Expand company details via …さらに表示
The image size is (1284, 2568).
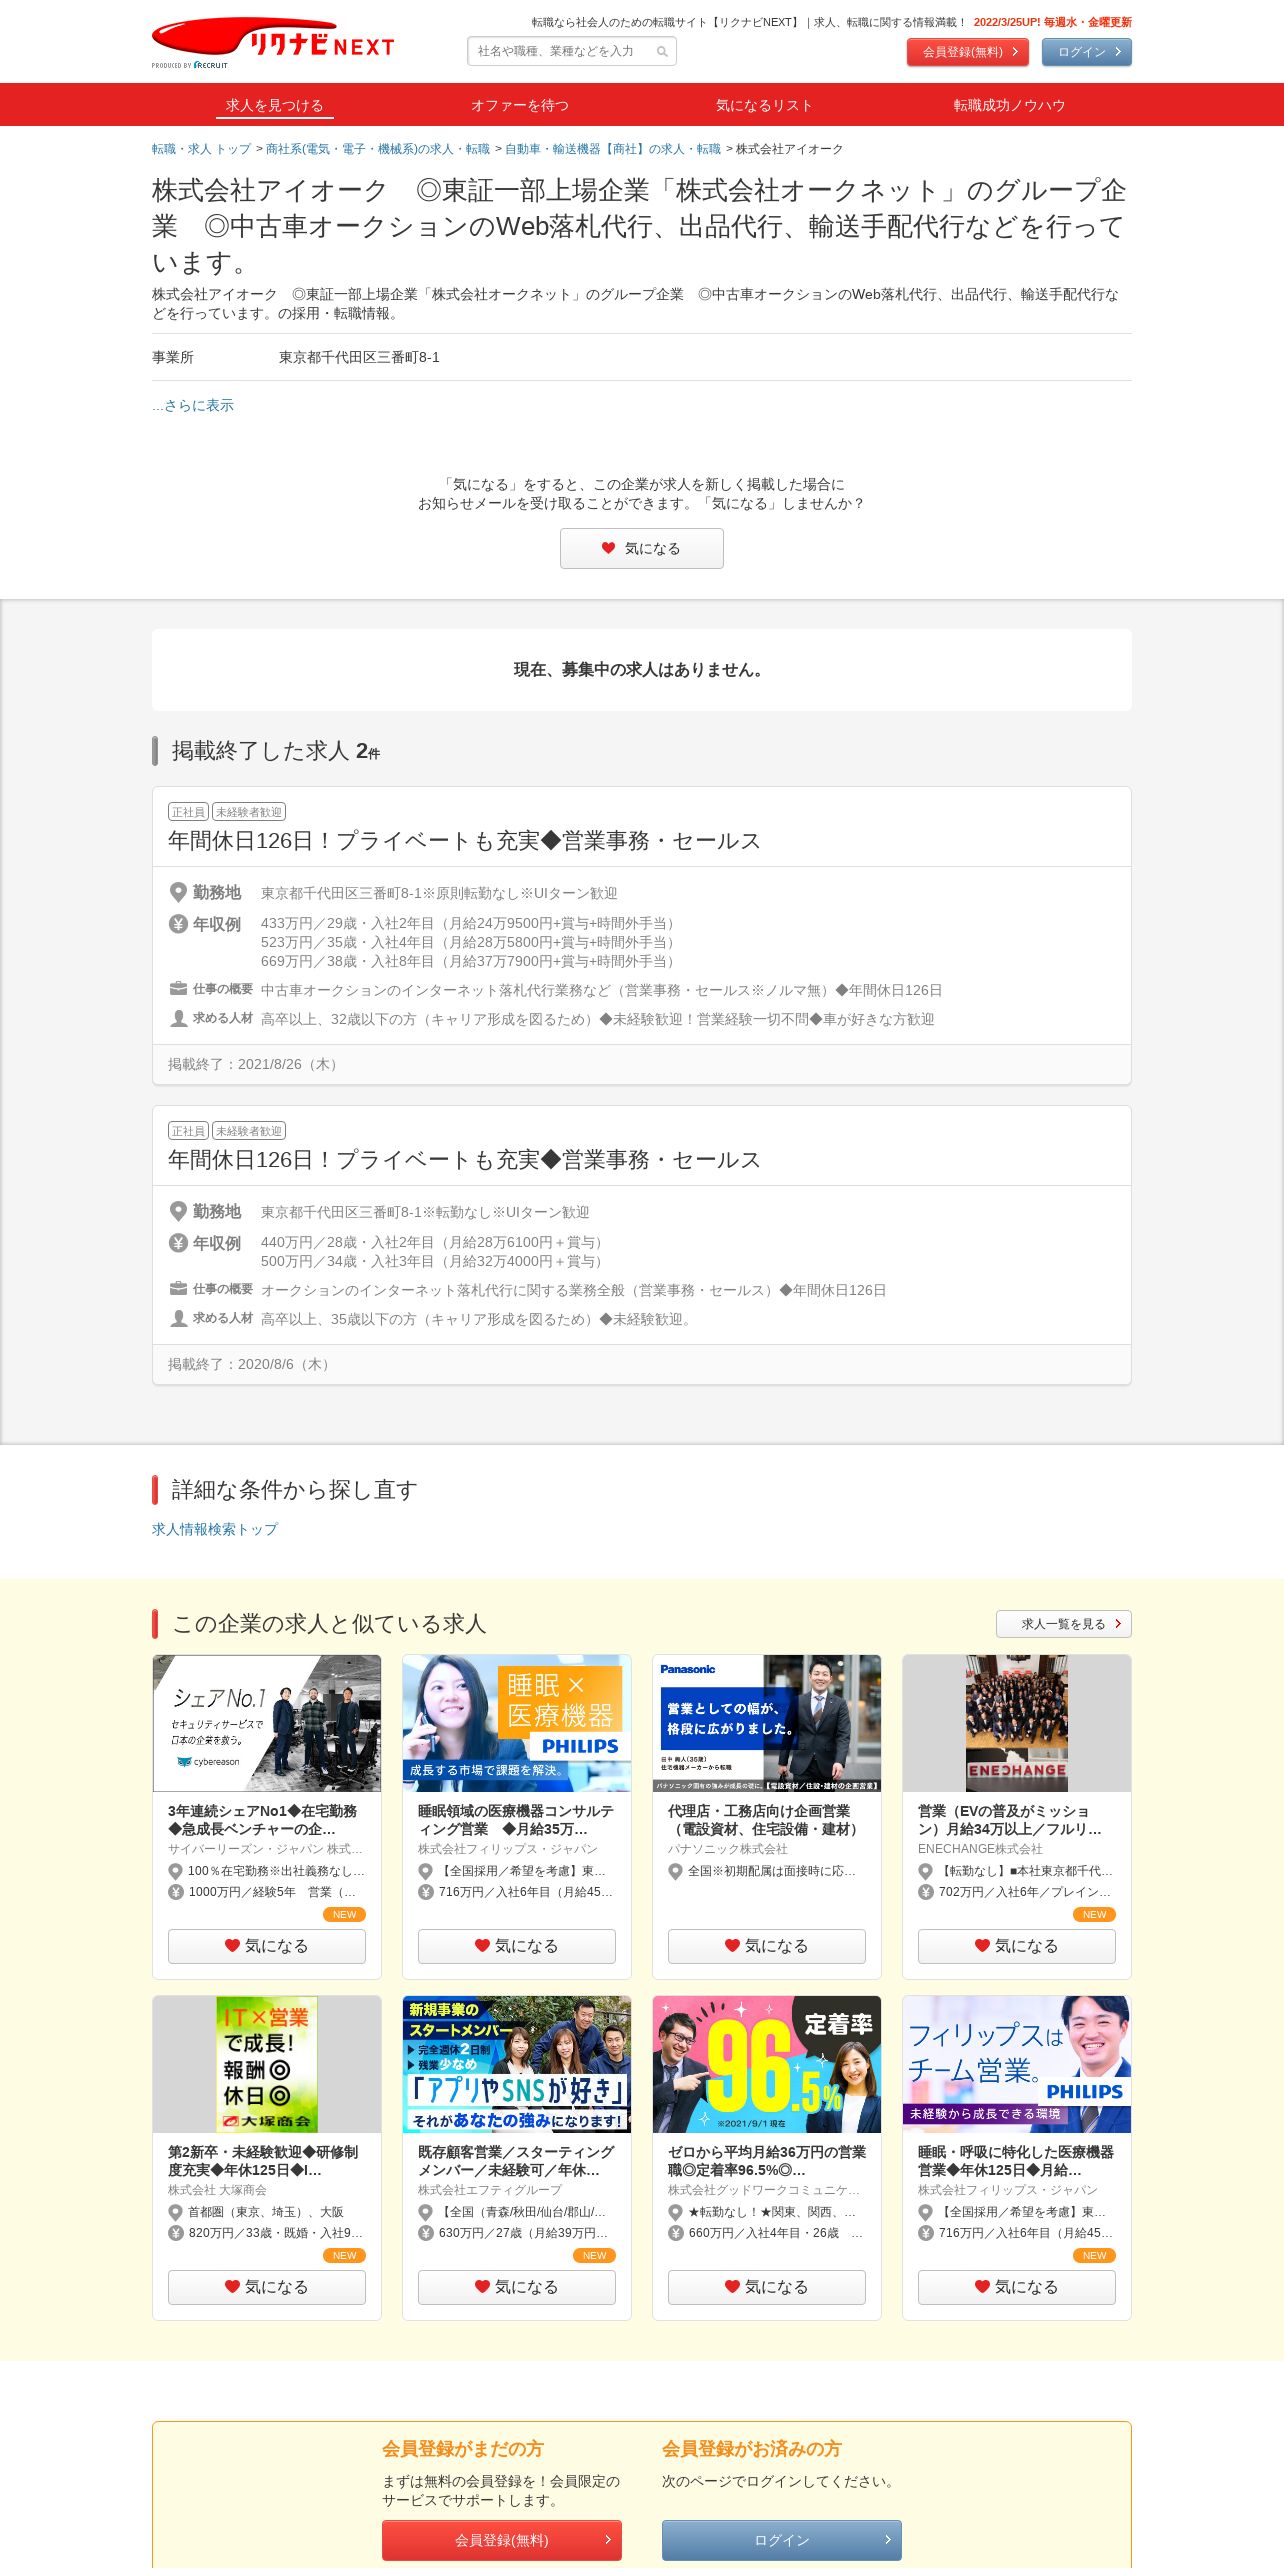193,405
